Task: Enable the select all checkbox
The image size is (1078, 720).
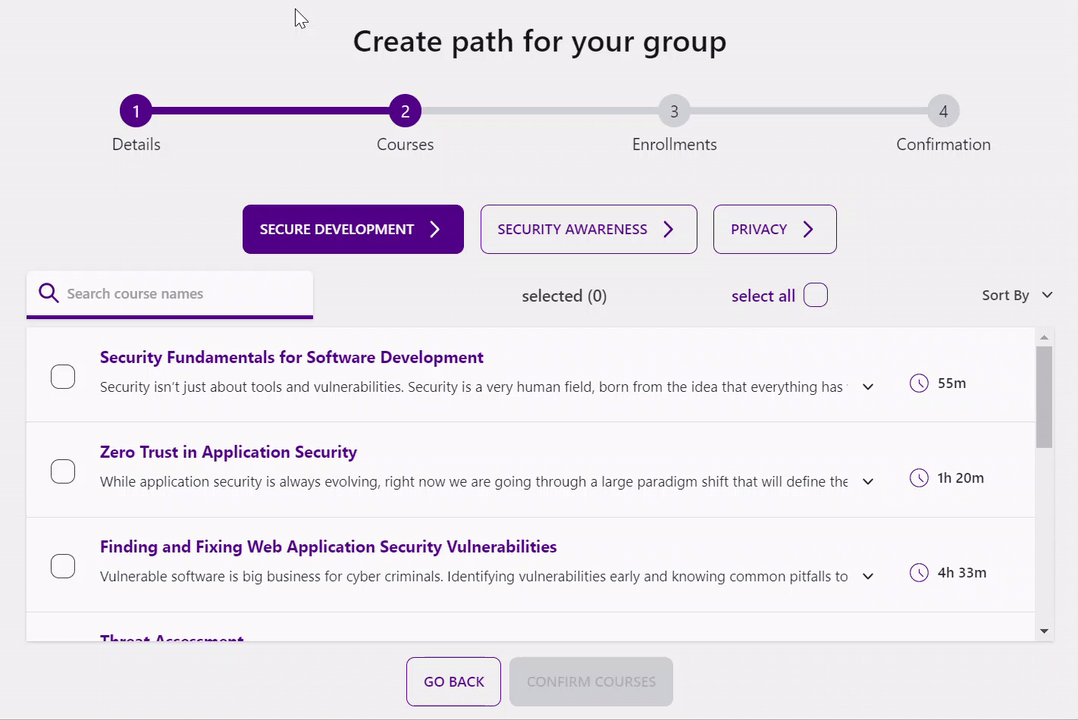Action: point(815,294)
